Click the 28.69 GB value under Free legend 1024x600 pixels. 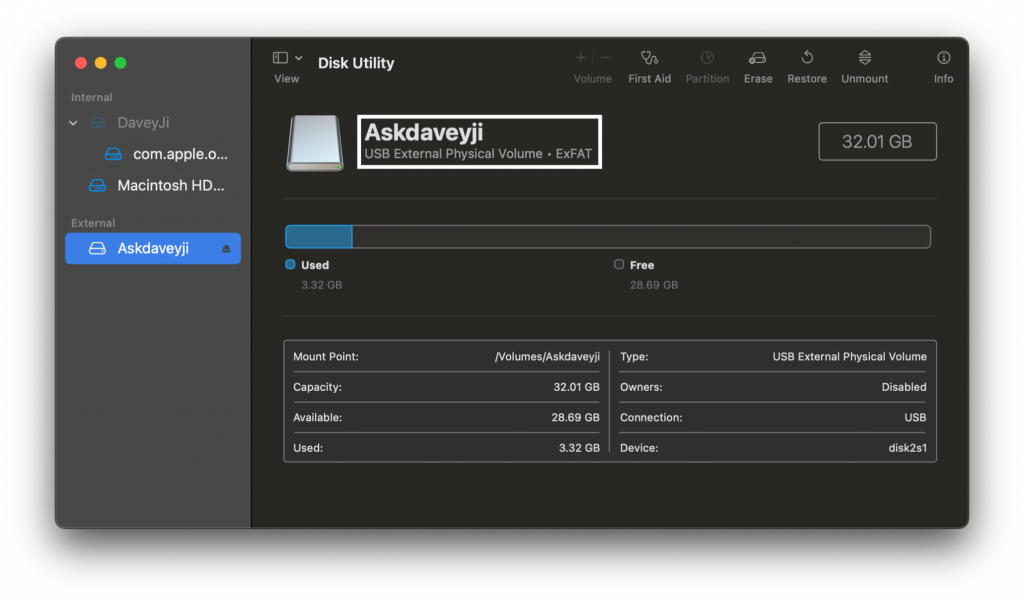coord(654,285)
